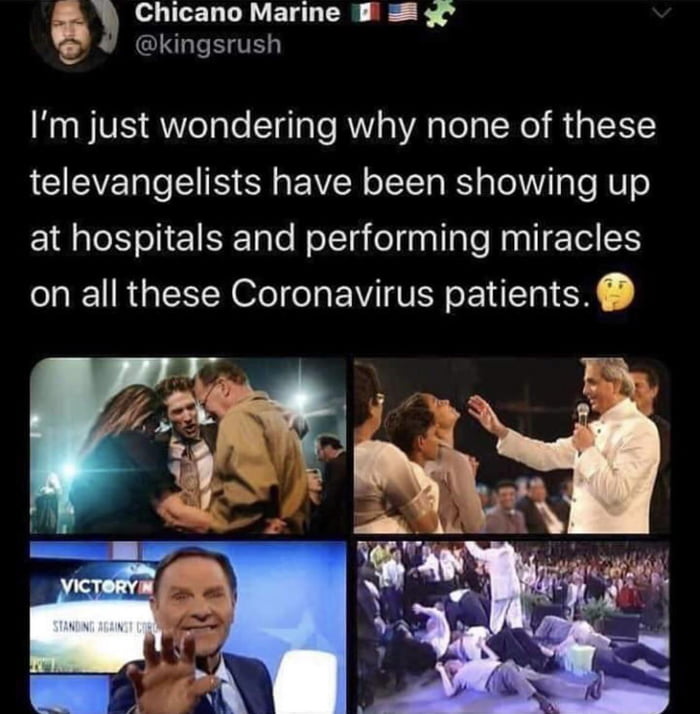The height and width of the screenshot is (714, 700).
Task: Open the bottom-right crowd on floor photo
Action: 511,628
